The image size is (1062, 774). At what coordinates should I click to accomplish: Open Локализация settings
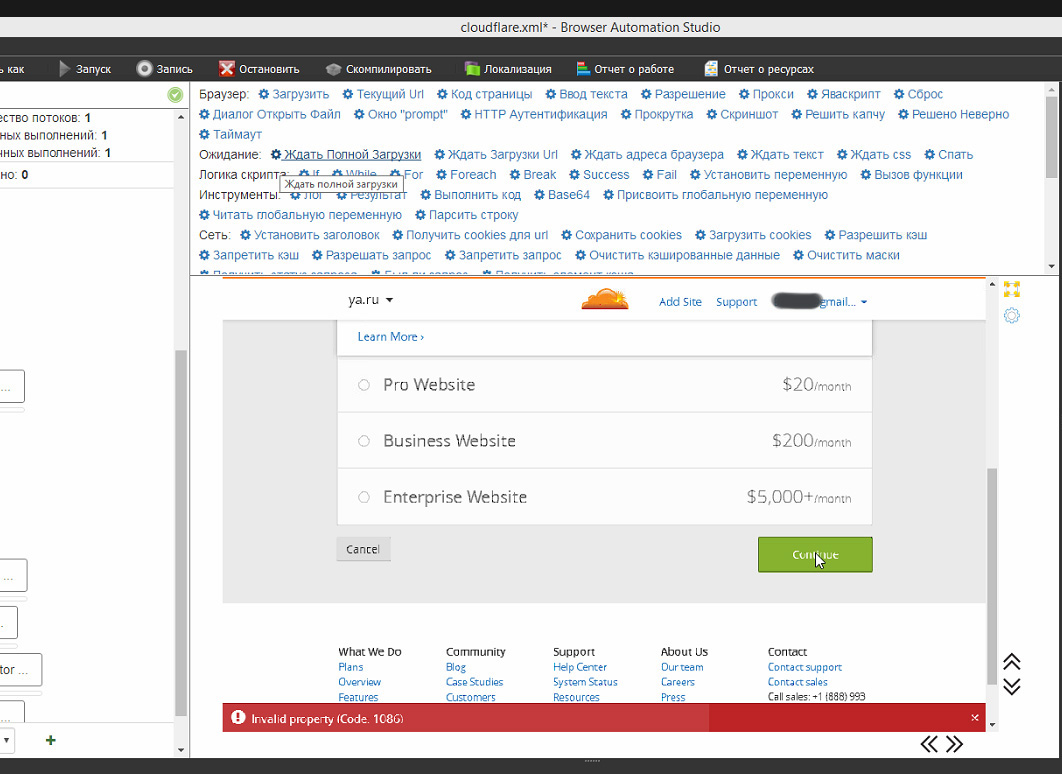tap(508, 69)
